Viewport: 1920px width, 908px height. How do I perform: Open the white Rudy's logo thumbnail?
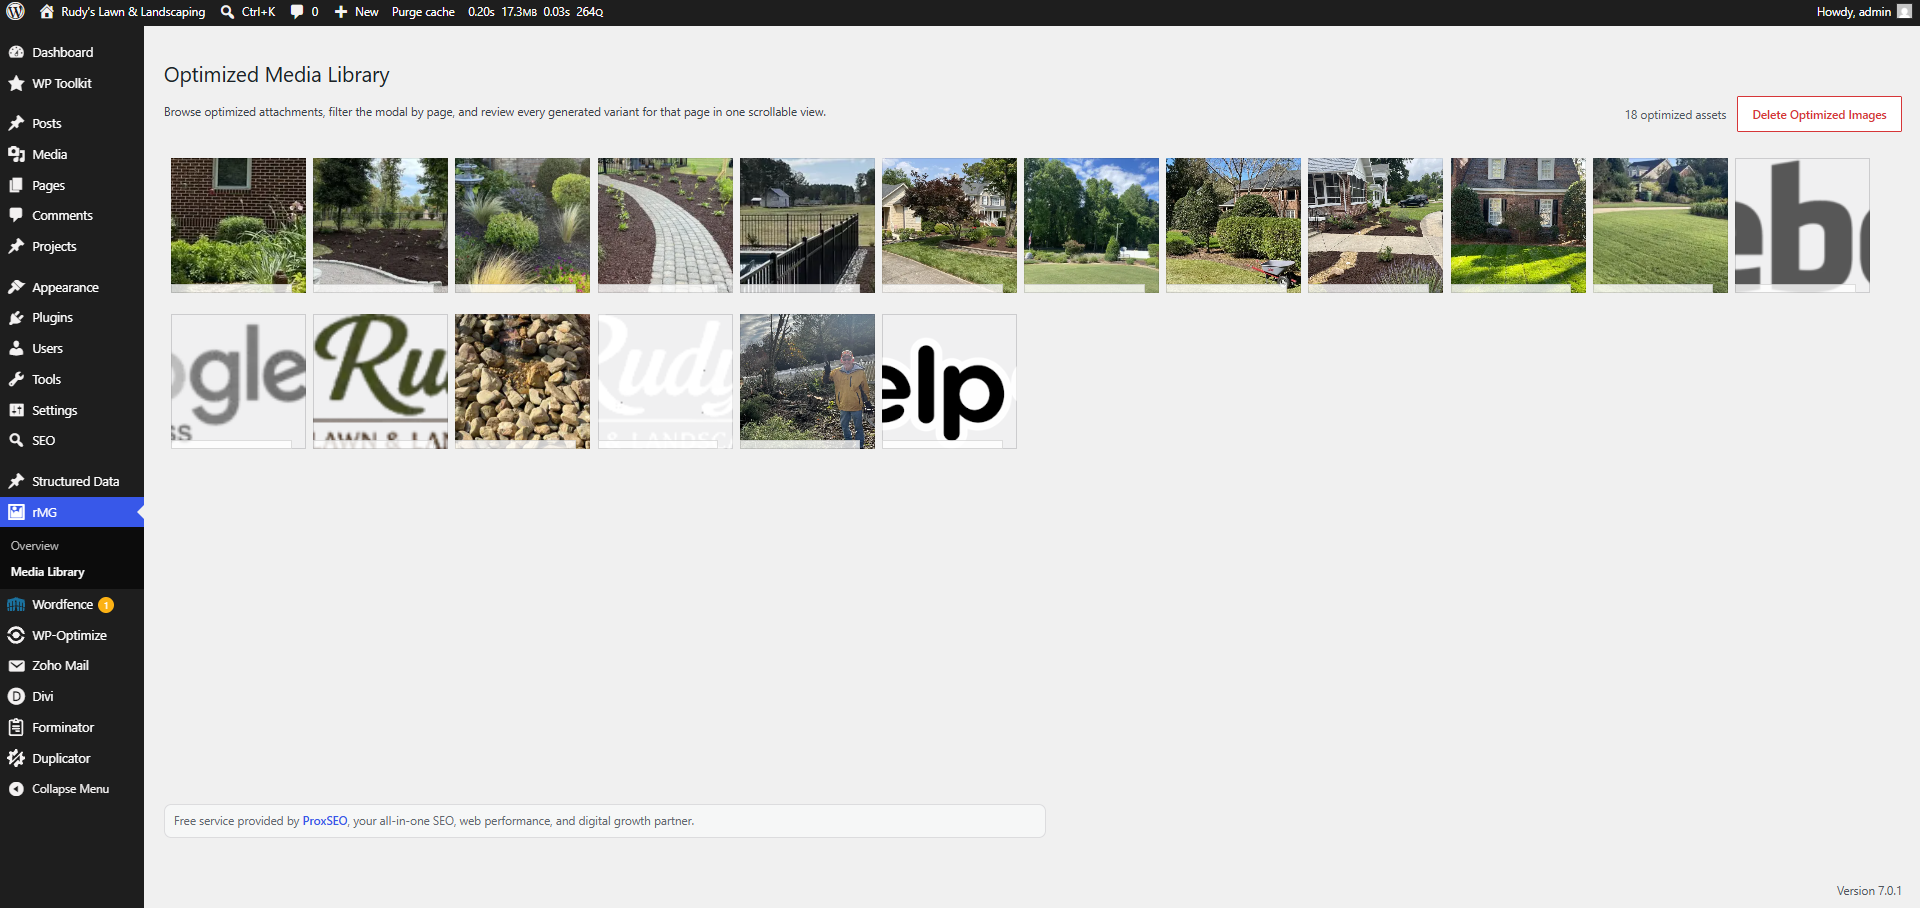coord(665,381)
